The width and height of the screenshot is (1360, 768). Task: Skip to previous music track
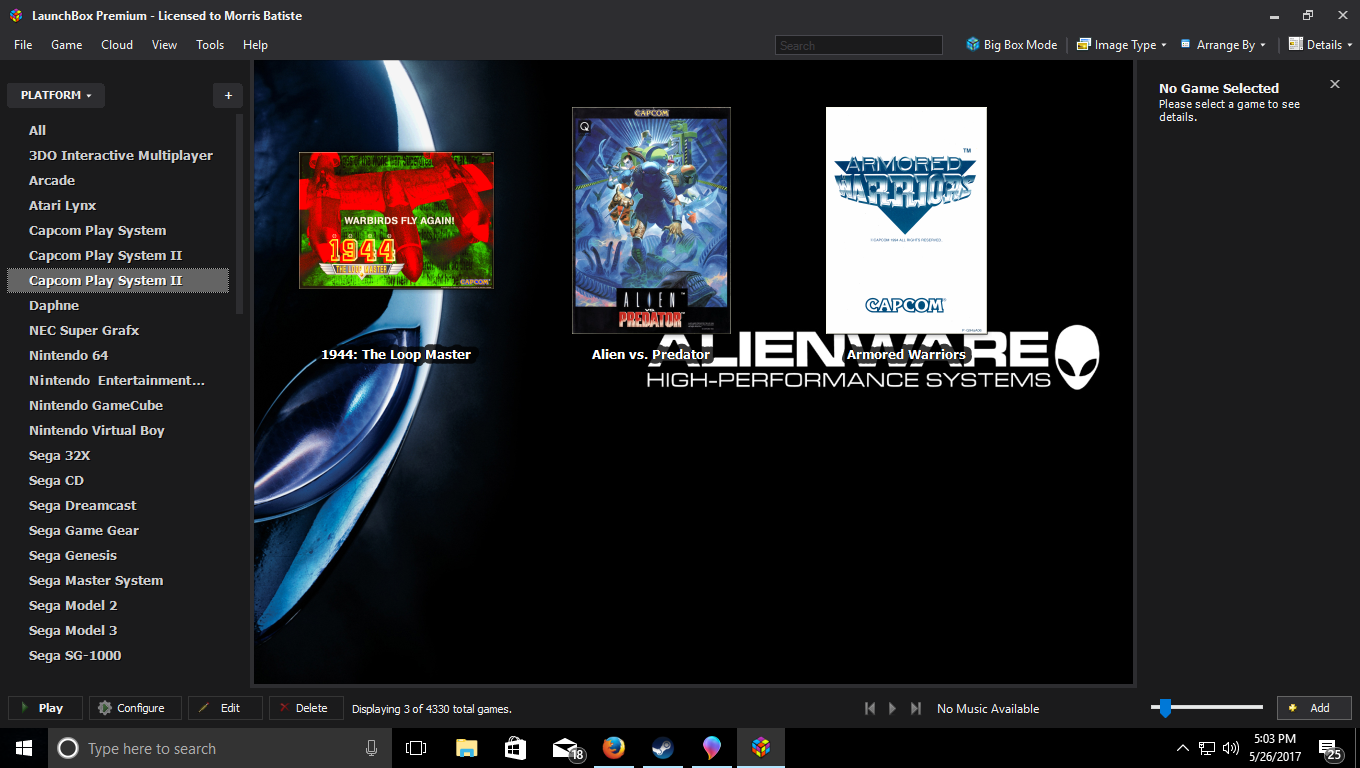[870, 708]
